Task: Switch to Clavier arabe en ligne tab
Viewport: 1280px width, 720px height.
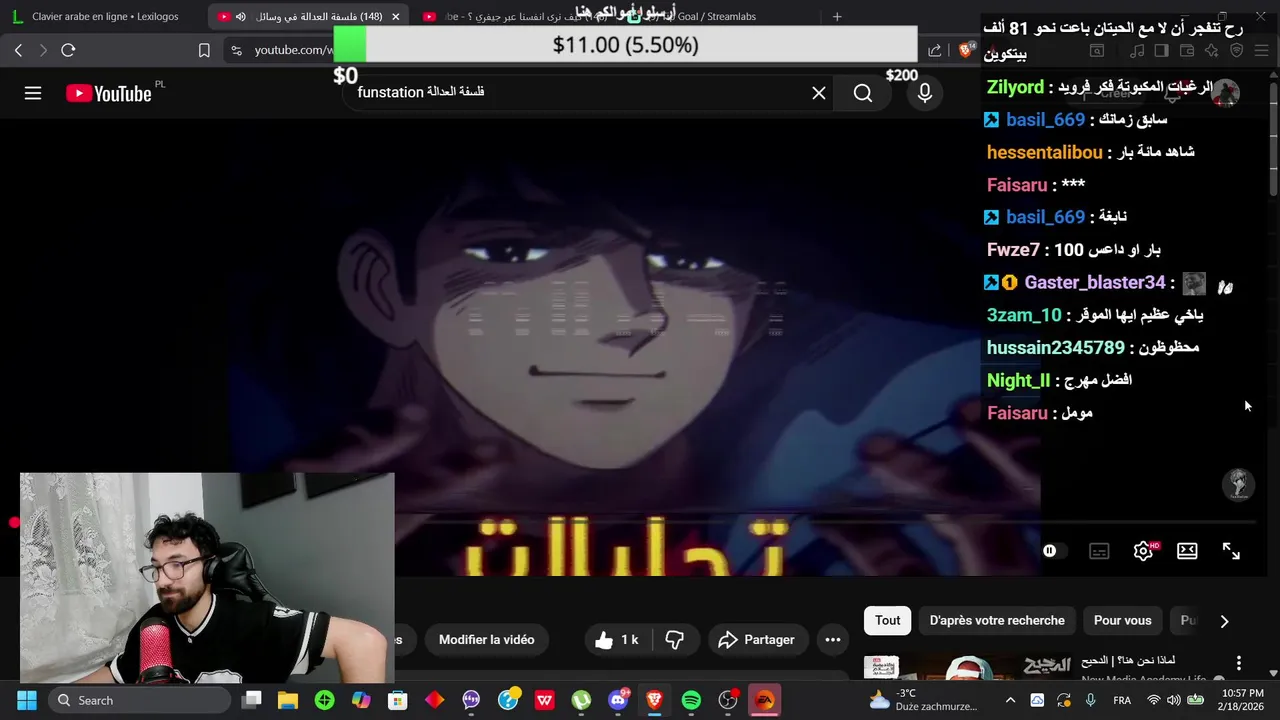Action: click(x=107, y=16)
